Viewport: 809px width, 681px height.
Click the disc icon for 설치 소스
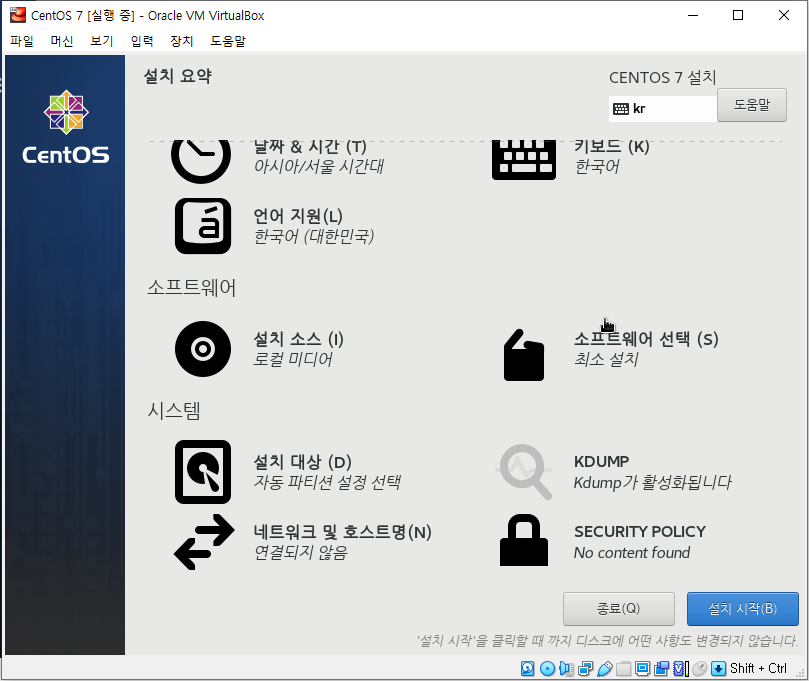pos(203,349)
